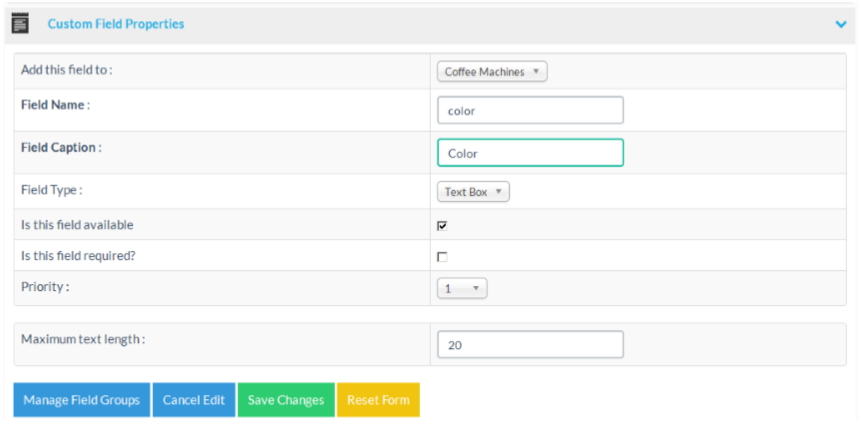Image resolution: width=861 pixels, height=428 pixels.
Task: Open the Coffee Machines dropdown
Action: pos(492,72)
